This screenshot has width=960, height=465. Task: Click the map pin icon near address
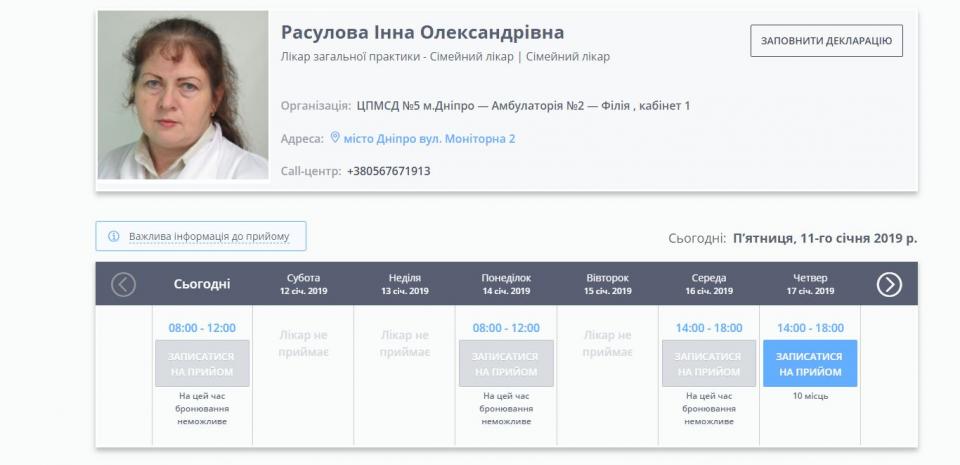click(335, 138)
